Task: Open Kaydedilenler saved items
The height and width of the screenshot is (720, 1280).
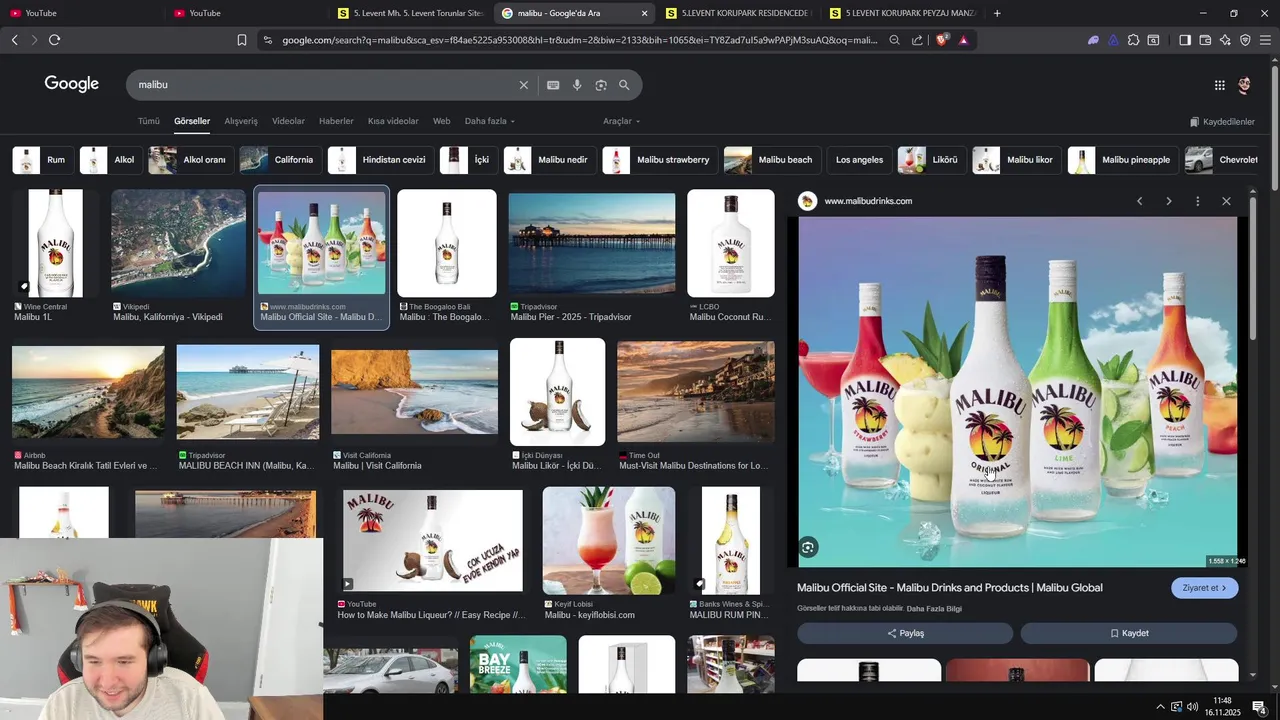Action: (x=1222, y=122)
